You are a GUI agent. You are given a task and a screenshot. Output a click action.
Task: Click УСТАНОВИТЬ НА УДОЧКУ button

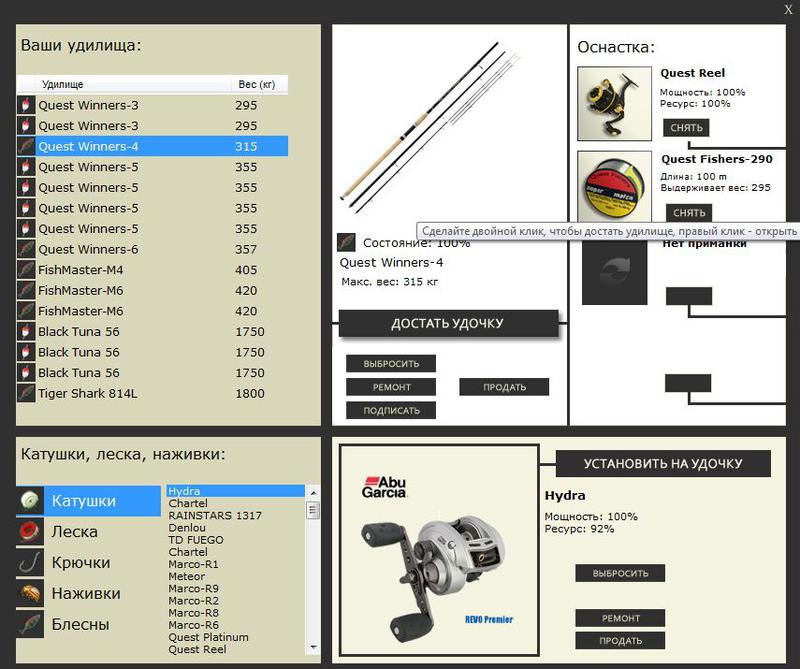(663, 463)
